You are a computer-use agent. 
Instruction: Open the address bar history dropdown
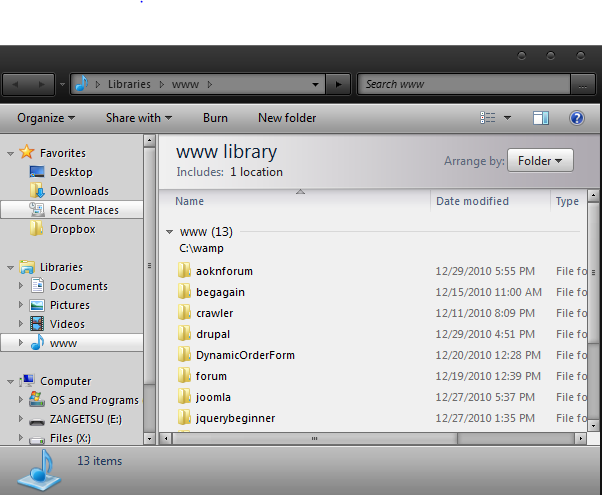click(x=315, y=84)
